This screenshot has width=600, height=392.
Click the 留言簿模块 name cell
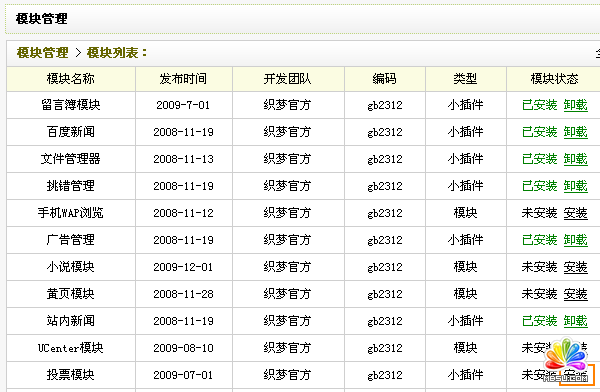[x=71, y=105]
